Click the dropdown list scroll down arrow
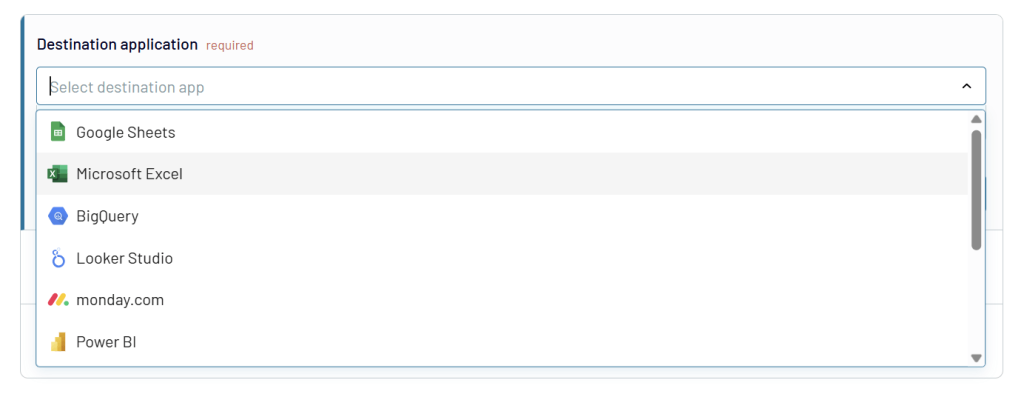The image size is (1024, 394). pyautogui.click(x=976, y=358)
